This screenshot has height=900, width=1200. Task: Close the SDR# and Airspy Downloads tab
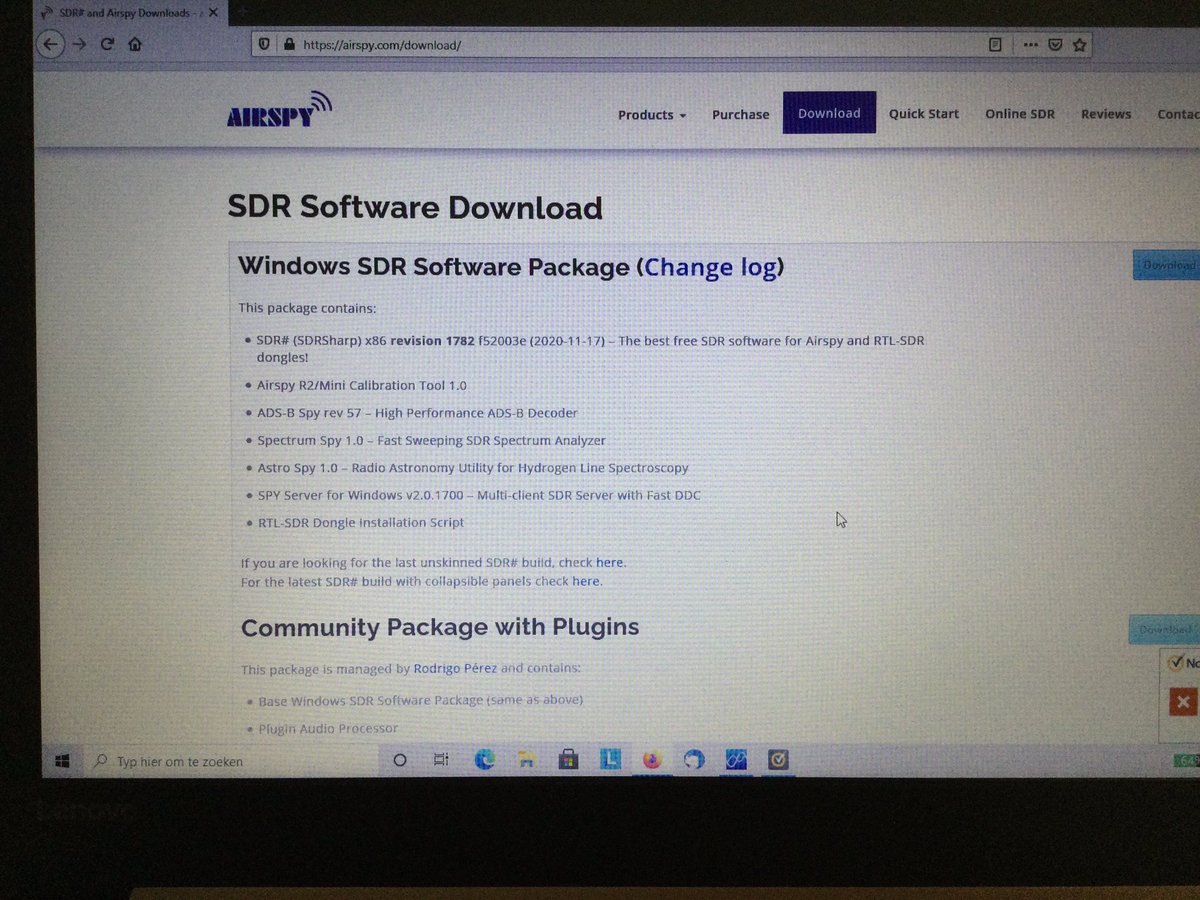click(213, 13)
